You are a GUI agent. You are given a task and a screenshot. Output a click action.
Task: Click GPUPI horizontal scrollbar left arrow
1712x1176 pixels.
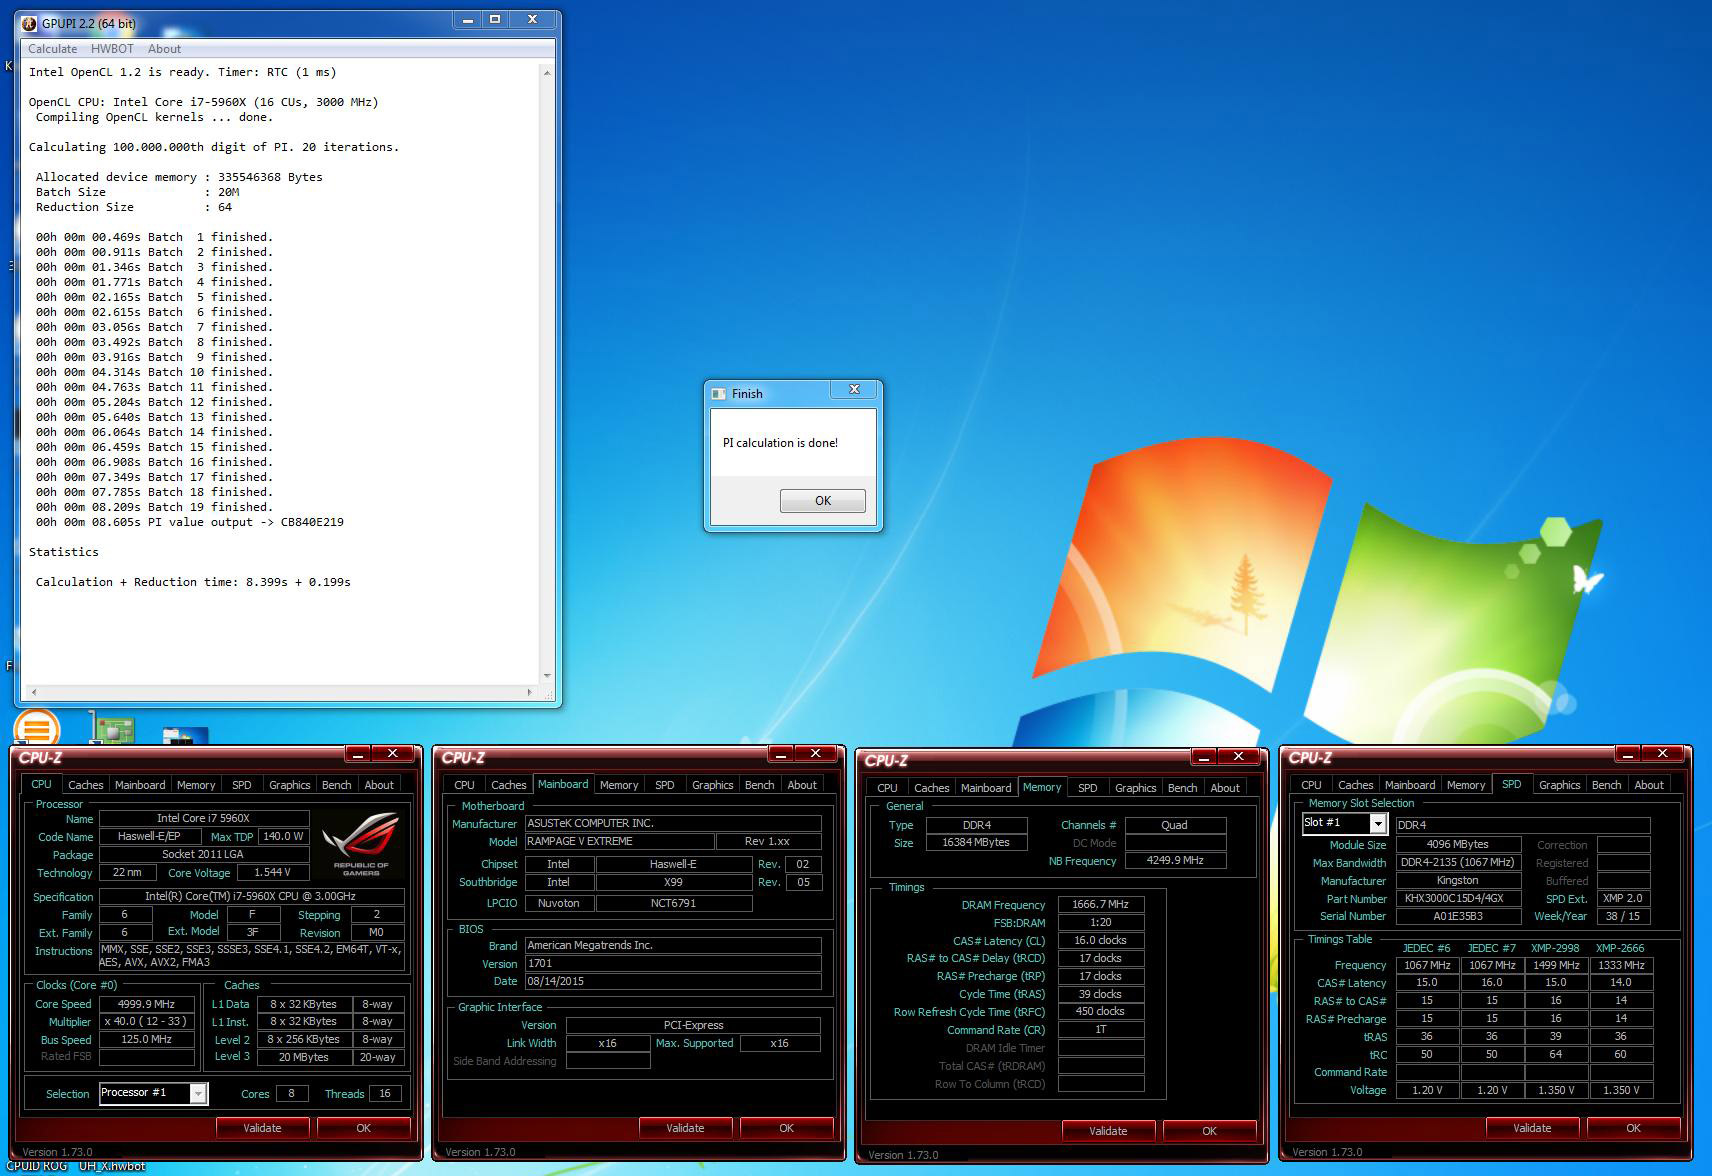[34, 692]
